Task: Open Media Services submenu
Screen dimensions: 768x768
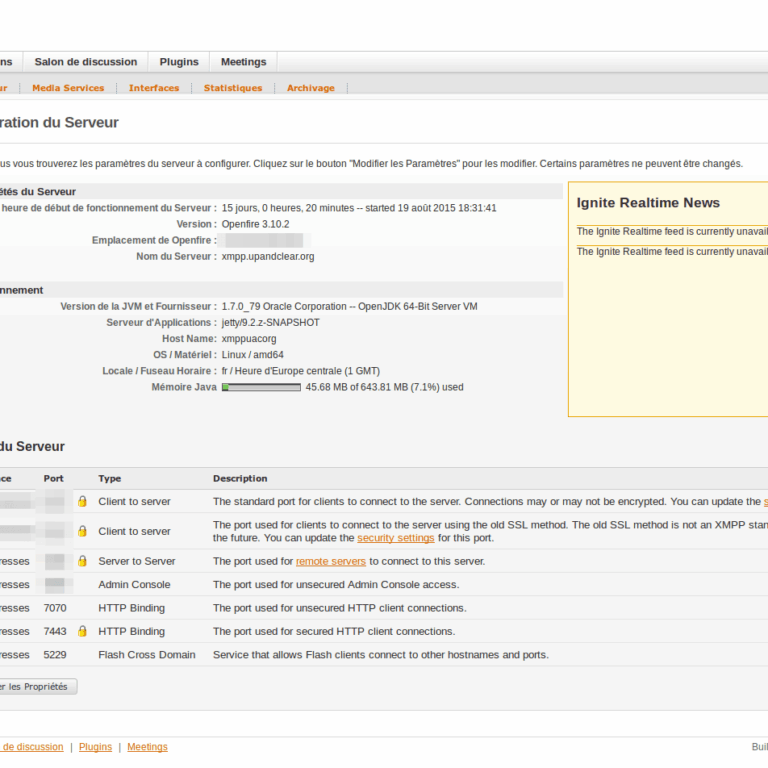Action: pyautogui.click(x=68, y=88)
